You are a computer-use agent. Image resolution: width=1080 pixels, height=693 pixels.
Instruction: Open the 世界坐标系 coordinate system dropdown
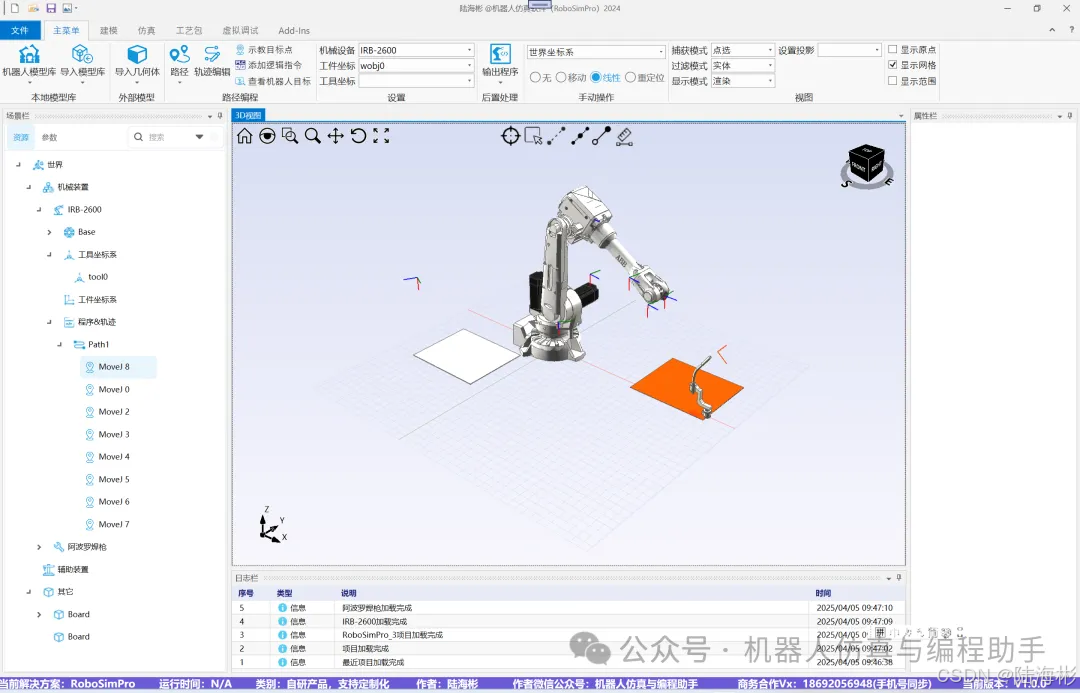(x=596, y=52)
